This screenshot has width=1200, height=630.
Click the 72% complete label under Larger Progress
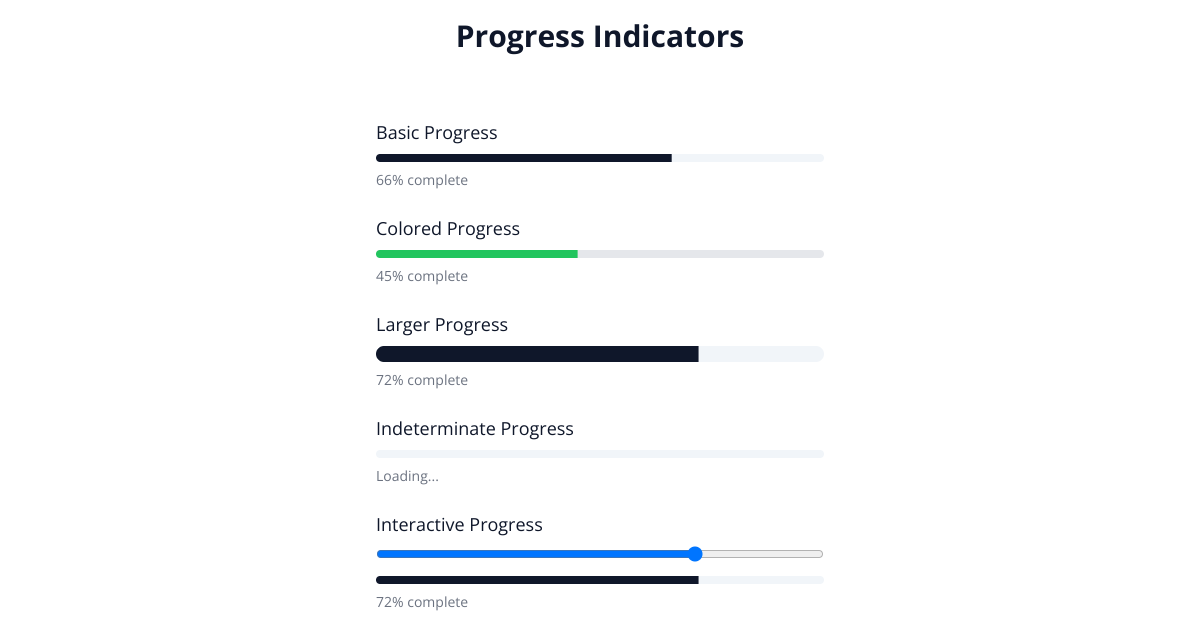click(x=422, y=380)
